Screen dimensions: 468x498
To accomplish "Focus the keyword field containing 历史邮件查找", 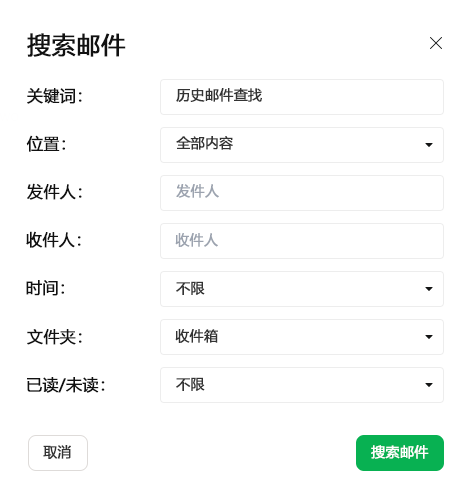I will 302,97.
